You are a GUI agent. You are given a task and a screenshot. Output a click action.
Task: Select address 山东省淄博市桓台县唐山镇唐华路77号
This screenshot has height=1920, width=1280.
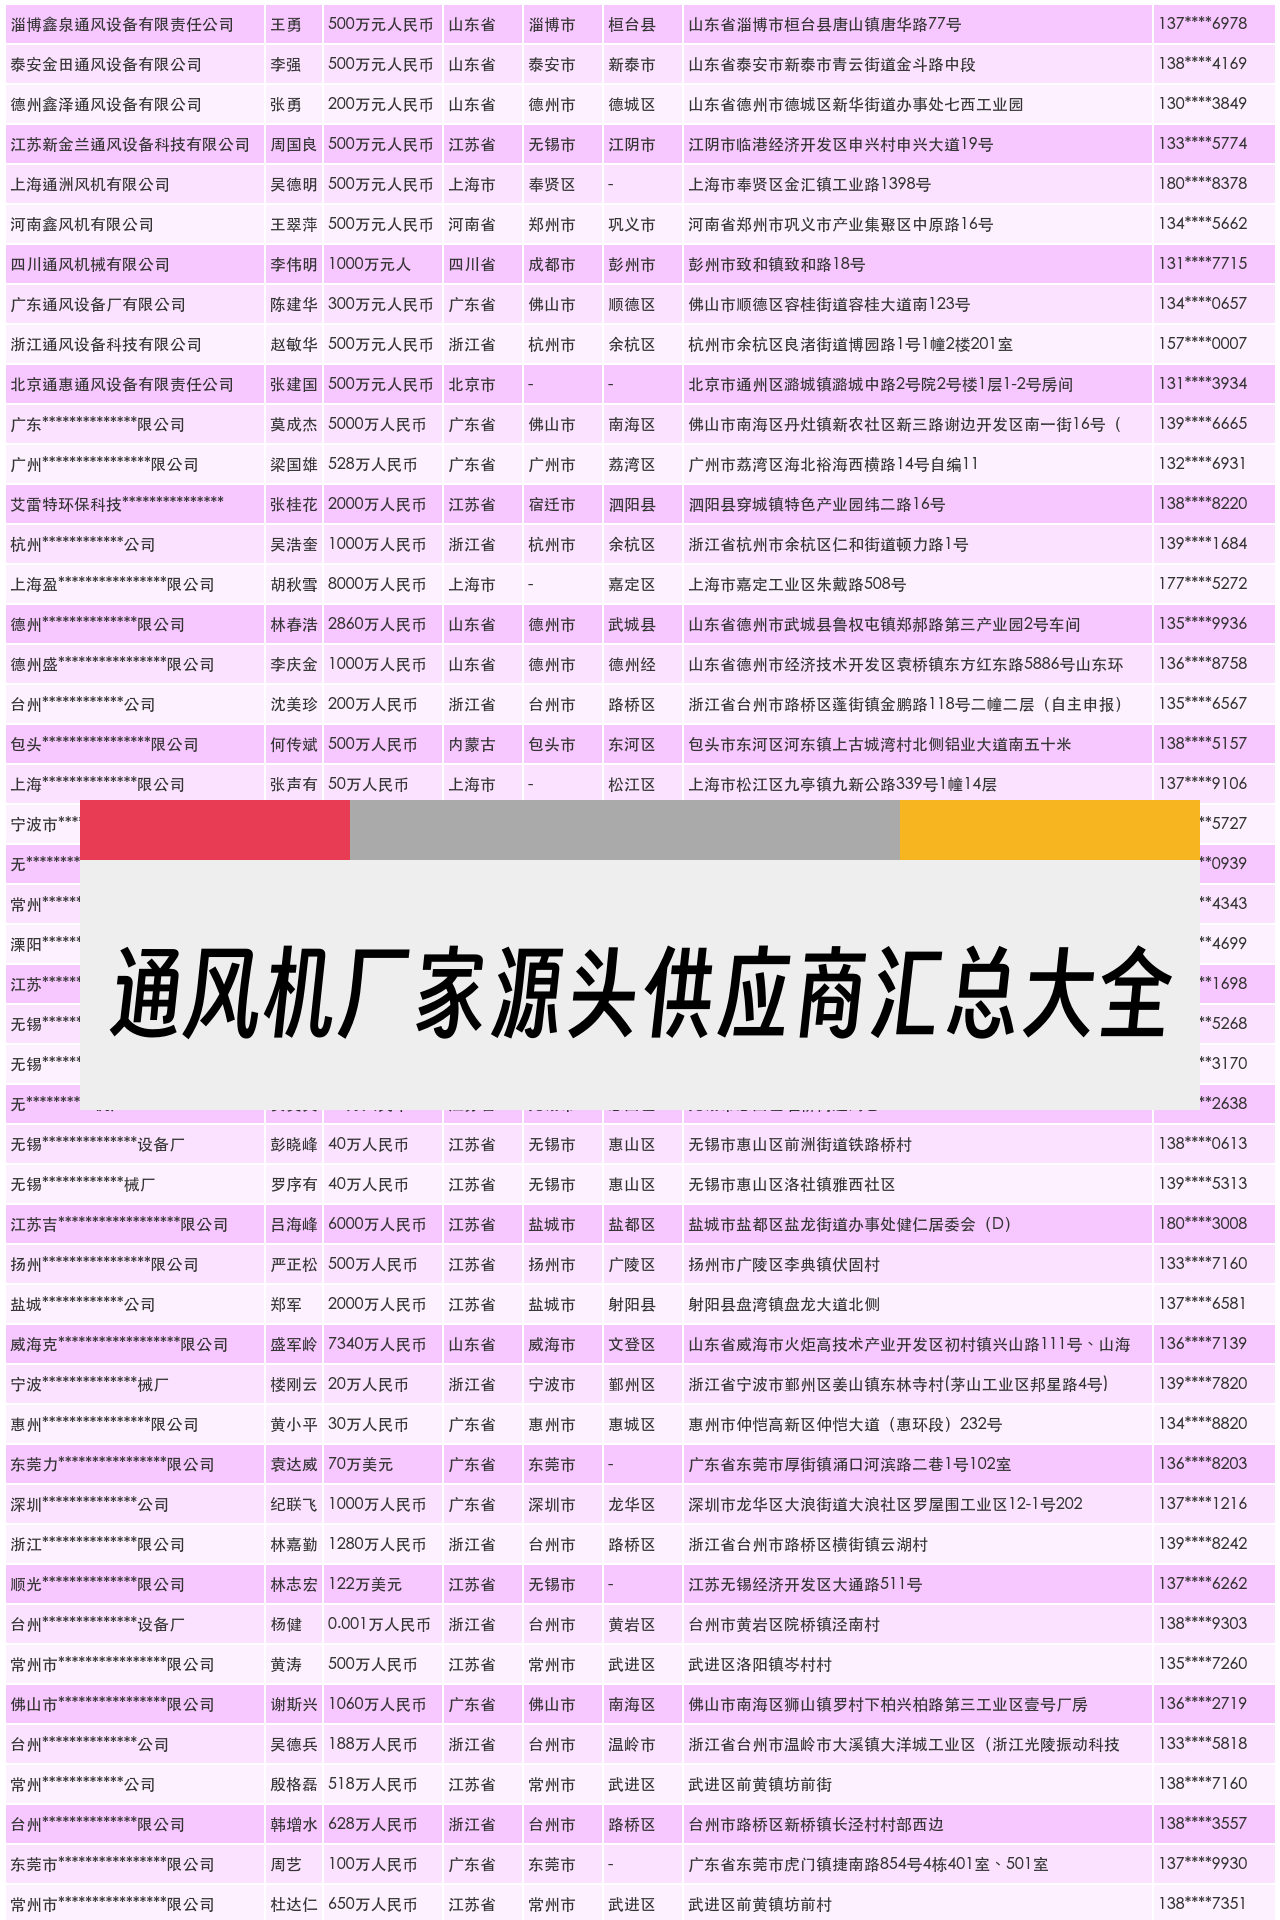tap(825, 24)
